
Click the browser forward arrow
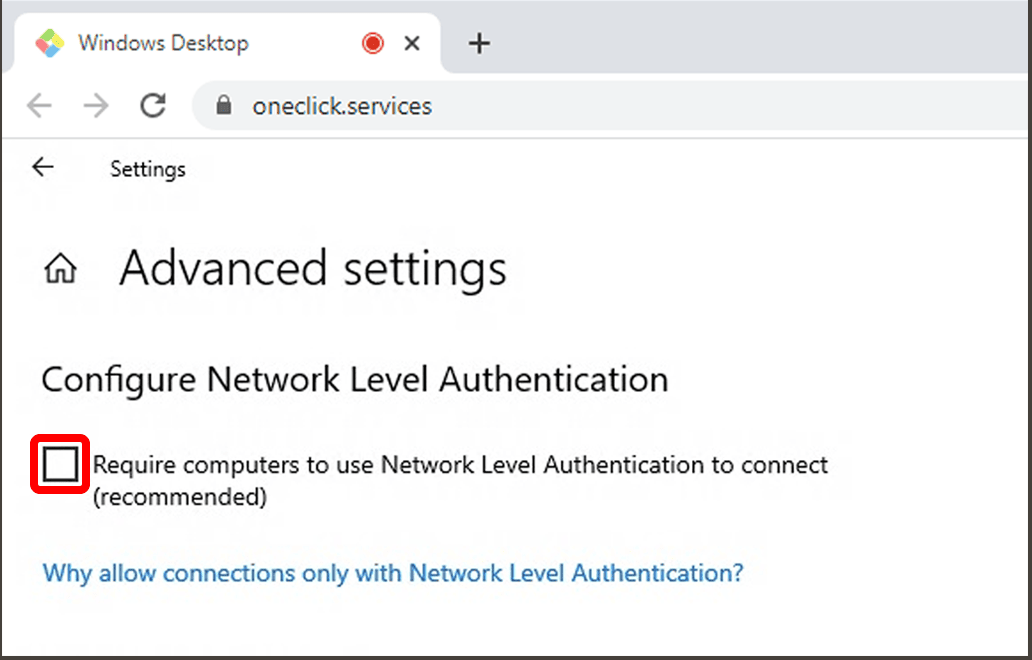coord(96,105)
